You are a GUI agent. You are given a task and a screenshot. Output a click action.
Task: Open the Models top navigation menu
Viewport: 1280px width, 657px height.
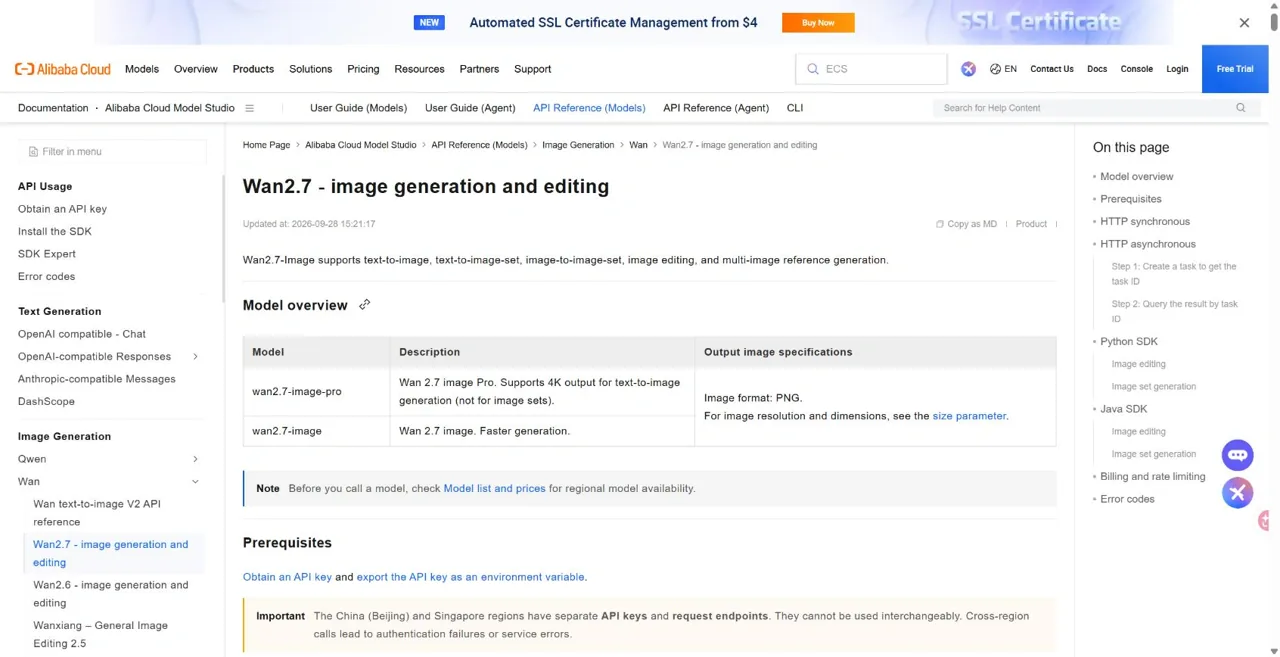tap(142, 69)
